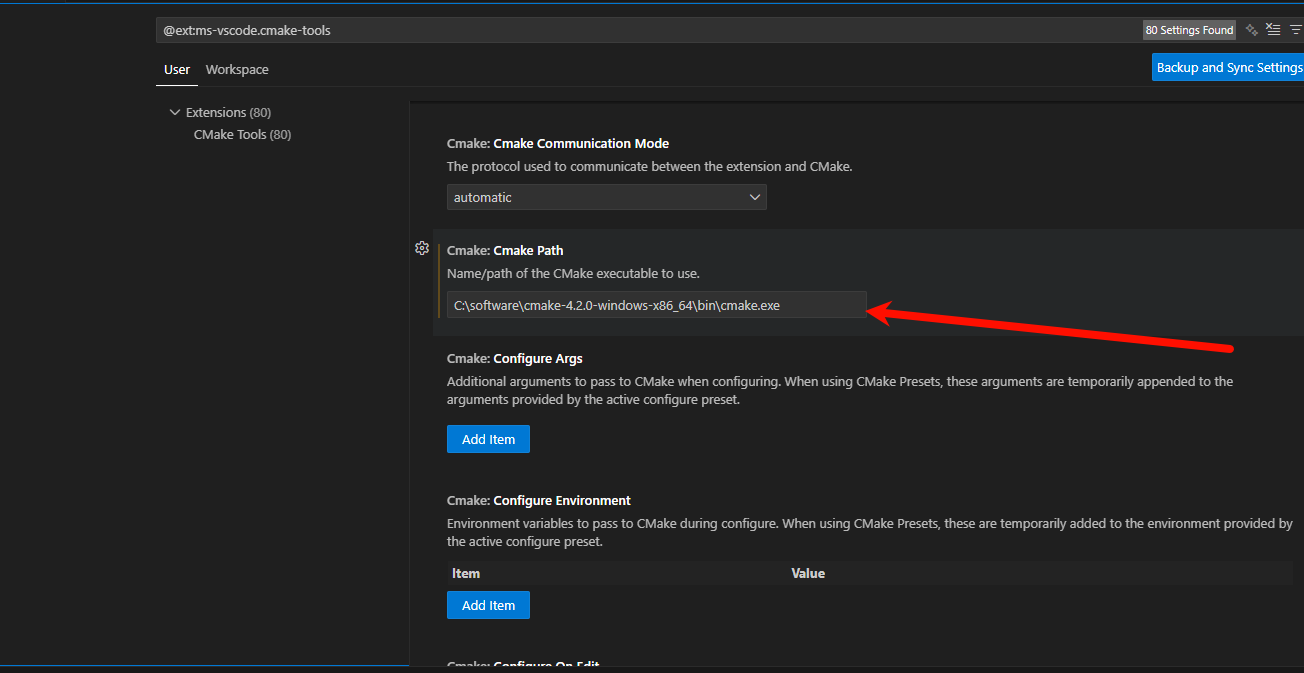This screenshot has height=673, width=1304.
Task: Collapse the Extensions (80) tree chevron
Action: [175, 112]
